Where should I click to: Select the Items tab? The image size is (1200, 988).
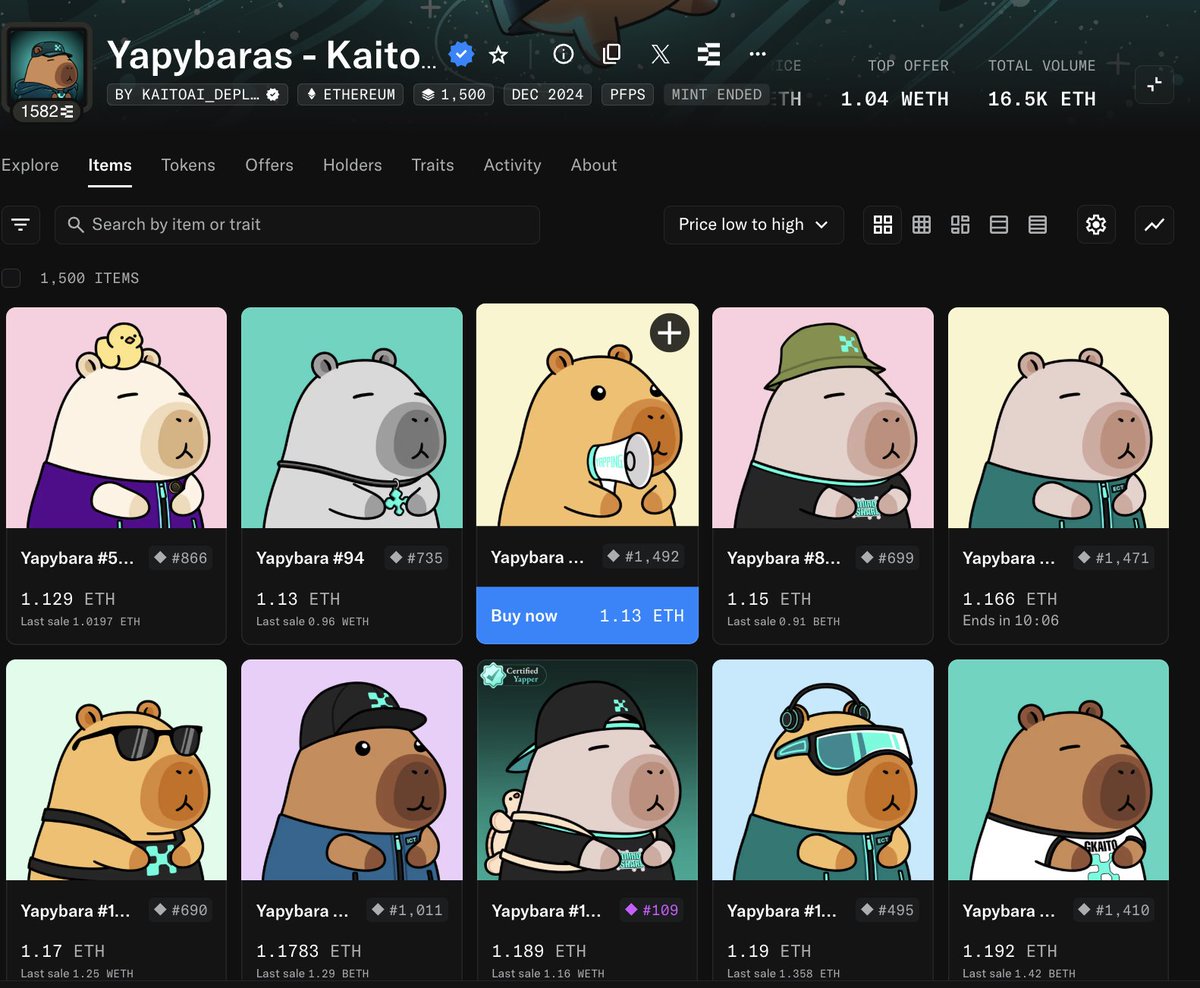tap(110, 165)
